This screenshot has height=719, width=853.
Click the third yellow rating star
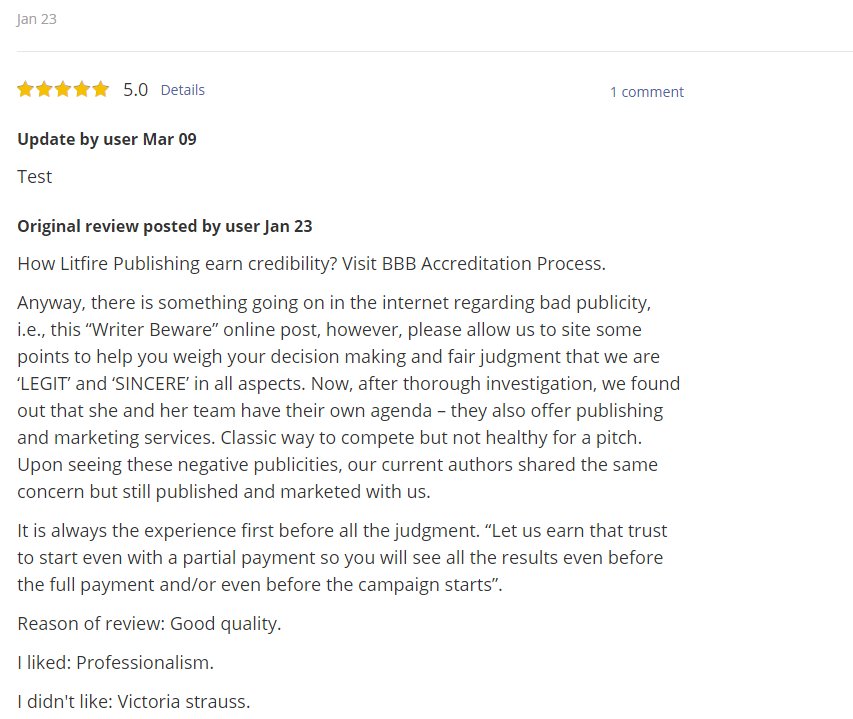pos(63,90)
